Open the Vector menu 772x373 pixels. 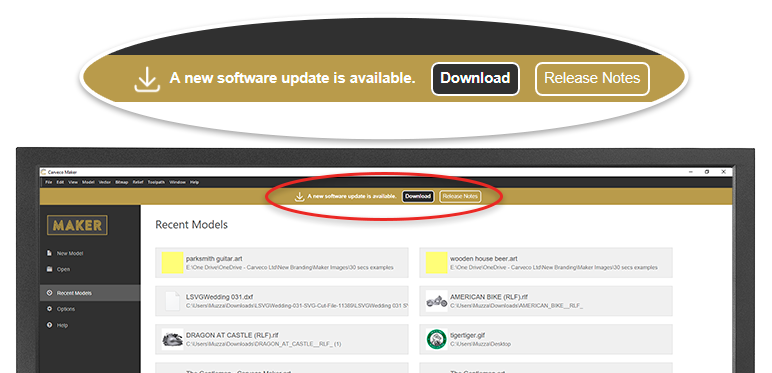[104, 183]
